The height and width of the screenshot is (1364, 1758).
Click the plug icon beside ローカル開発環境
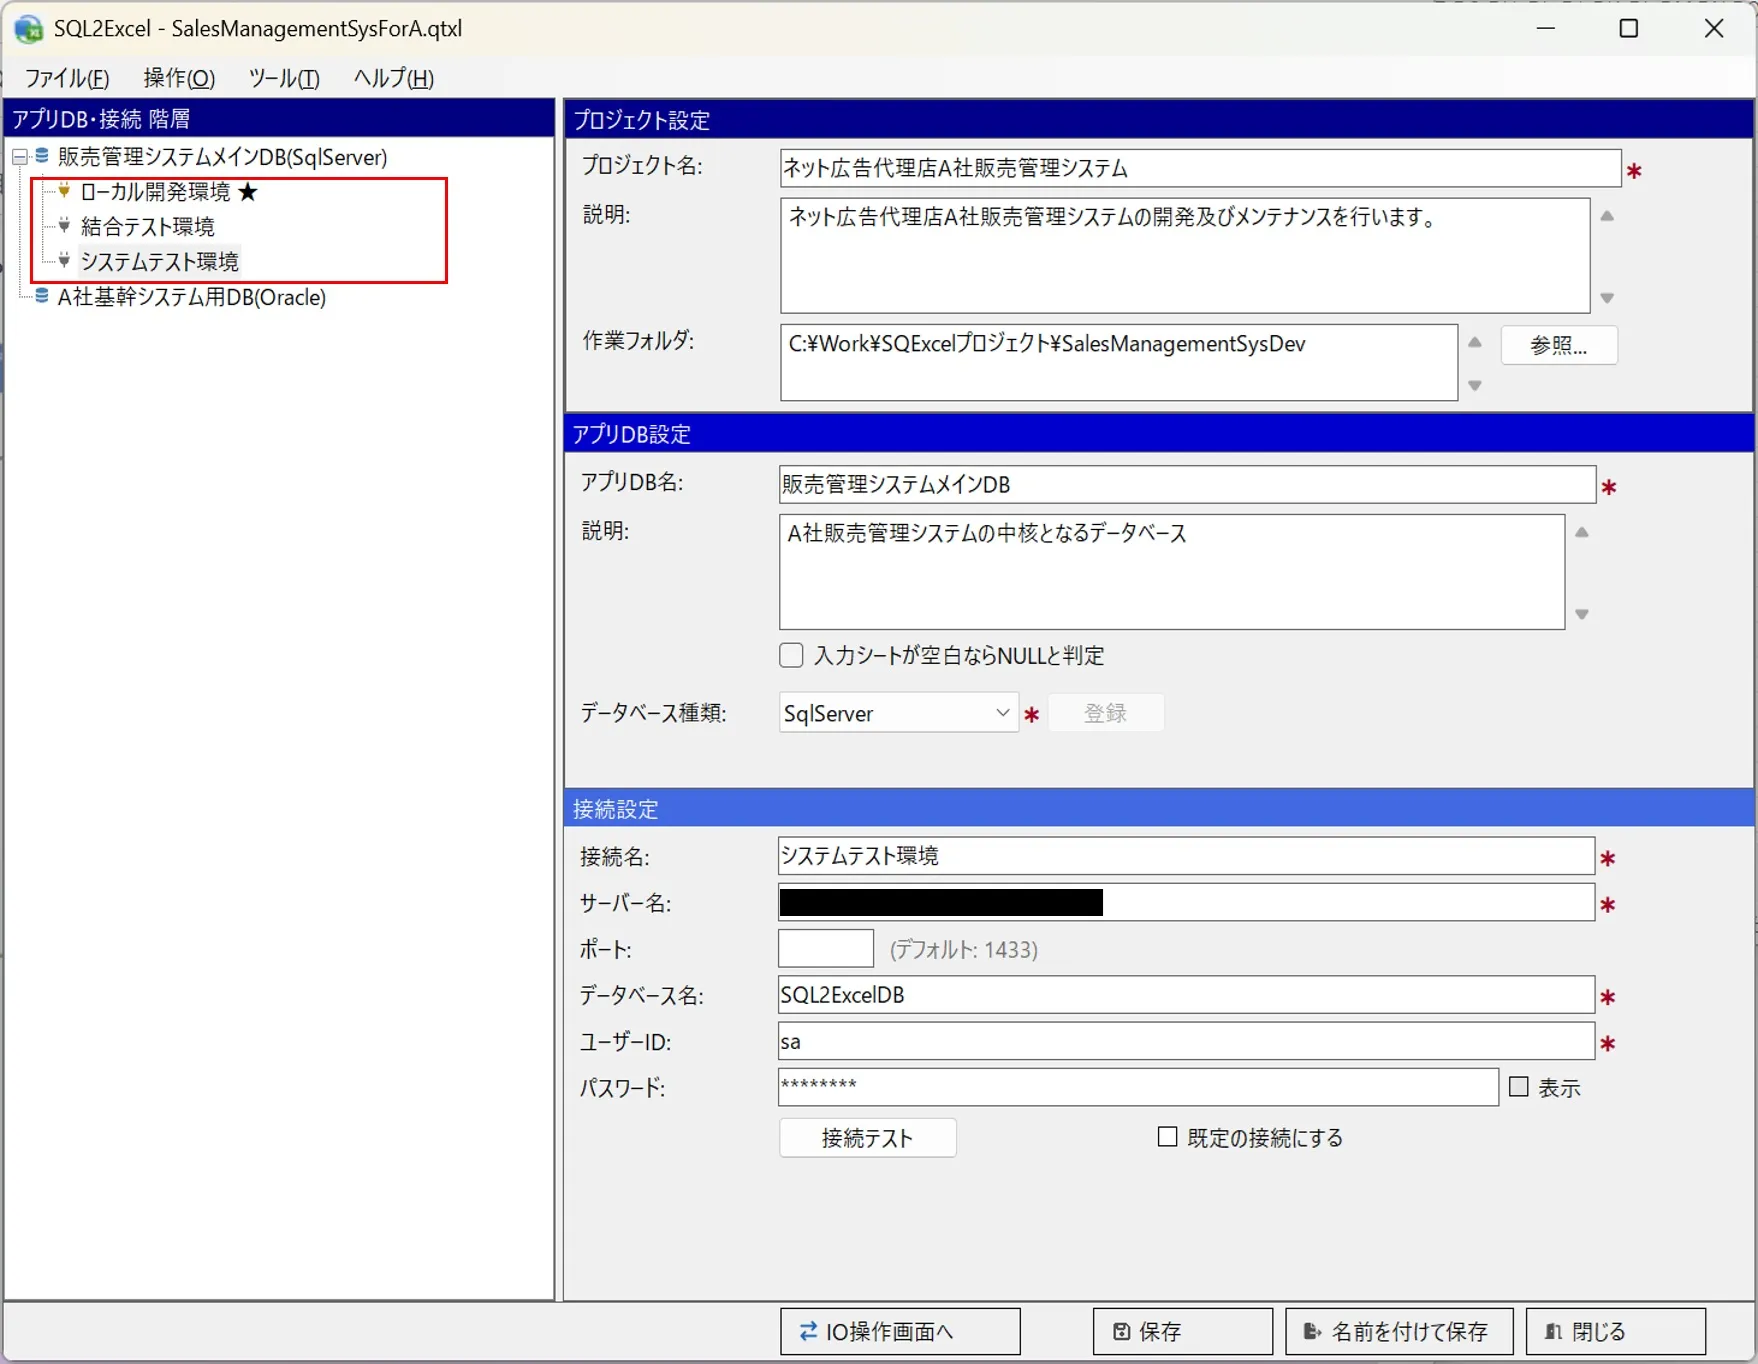point(65,190)
